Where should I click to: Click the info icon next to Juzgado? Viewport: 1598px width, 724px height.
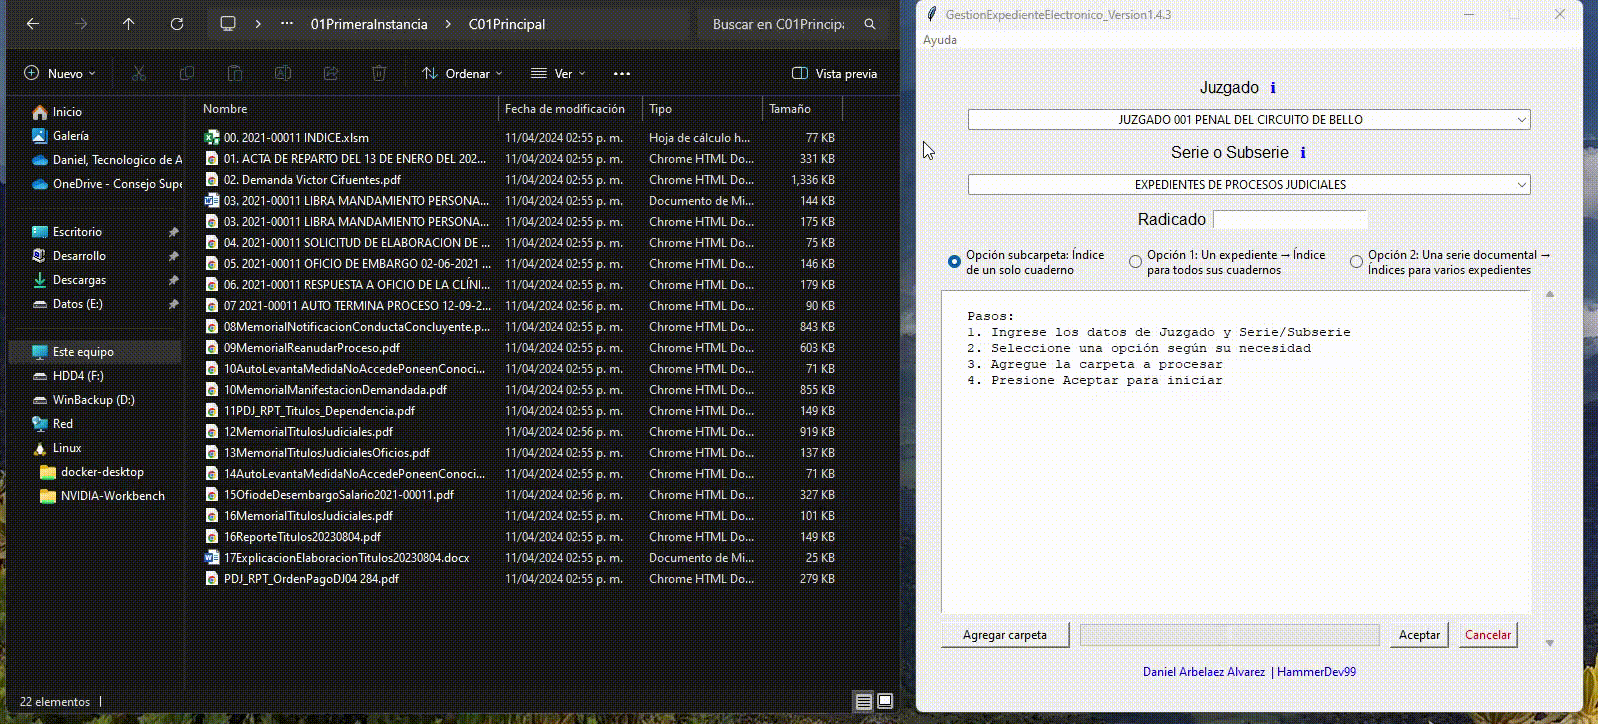[1272, 88]
